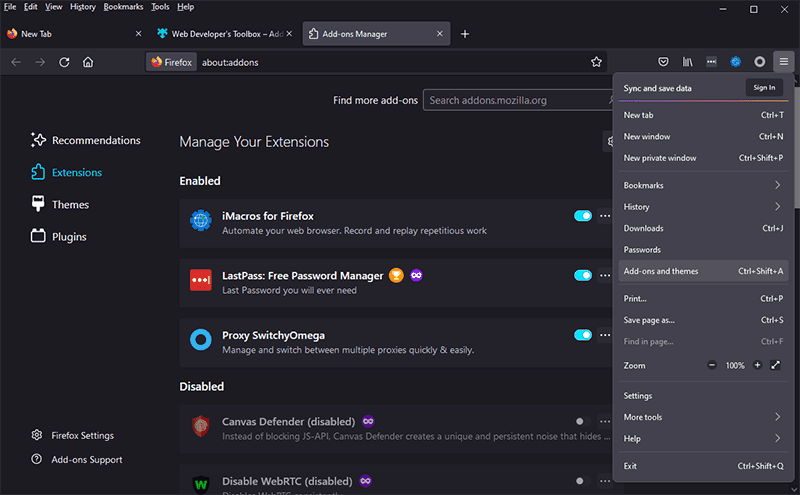
Task: Click the recommended trophy badge on LastPass
Action: (x=396, y=276)
